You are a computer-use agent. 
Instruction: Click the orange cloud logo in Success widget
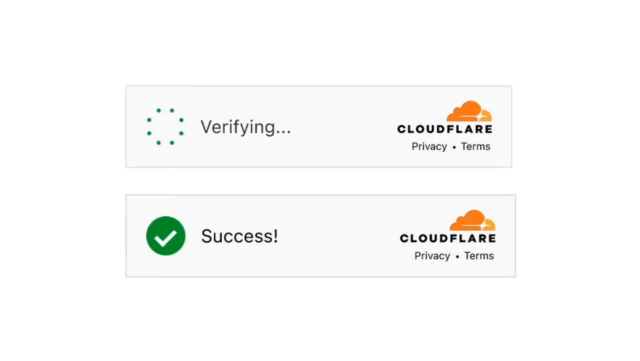coord(473,221)
